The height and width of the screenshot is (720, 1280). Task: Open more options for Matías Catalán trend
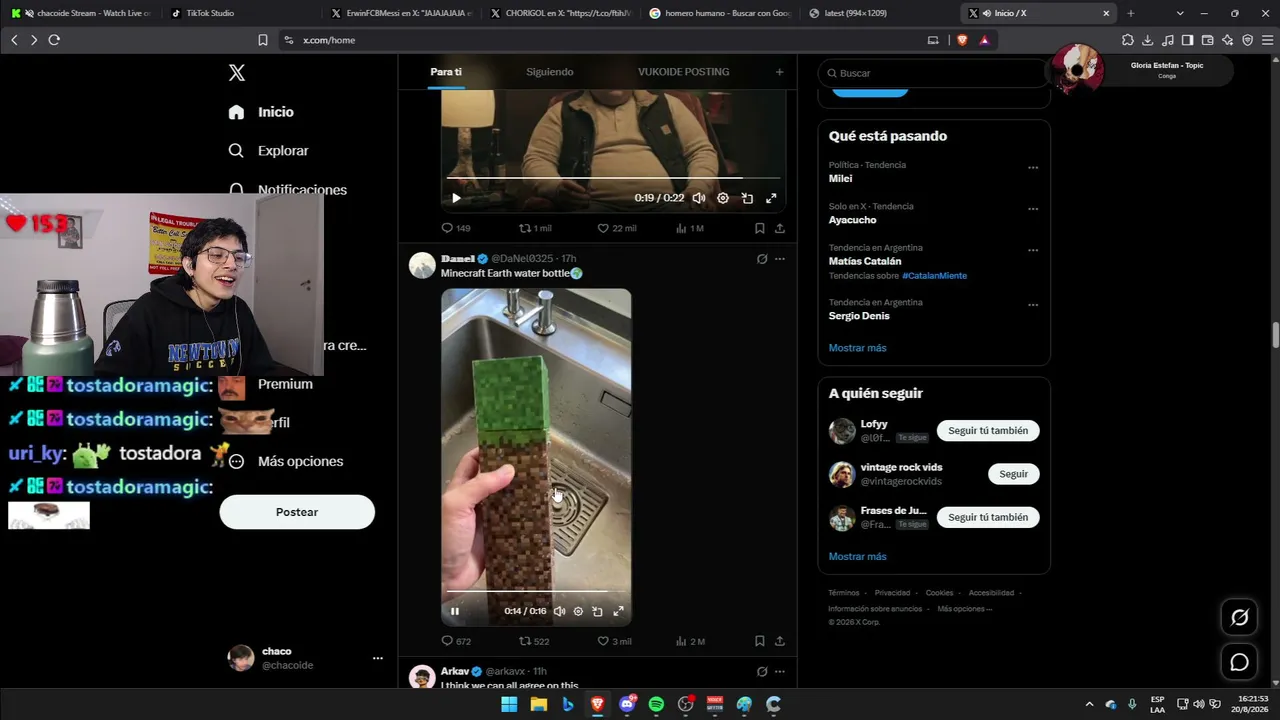pyautogui.click(x=1033, y=250)
